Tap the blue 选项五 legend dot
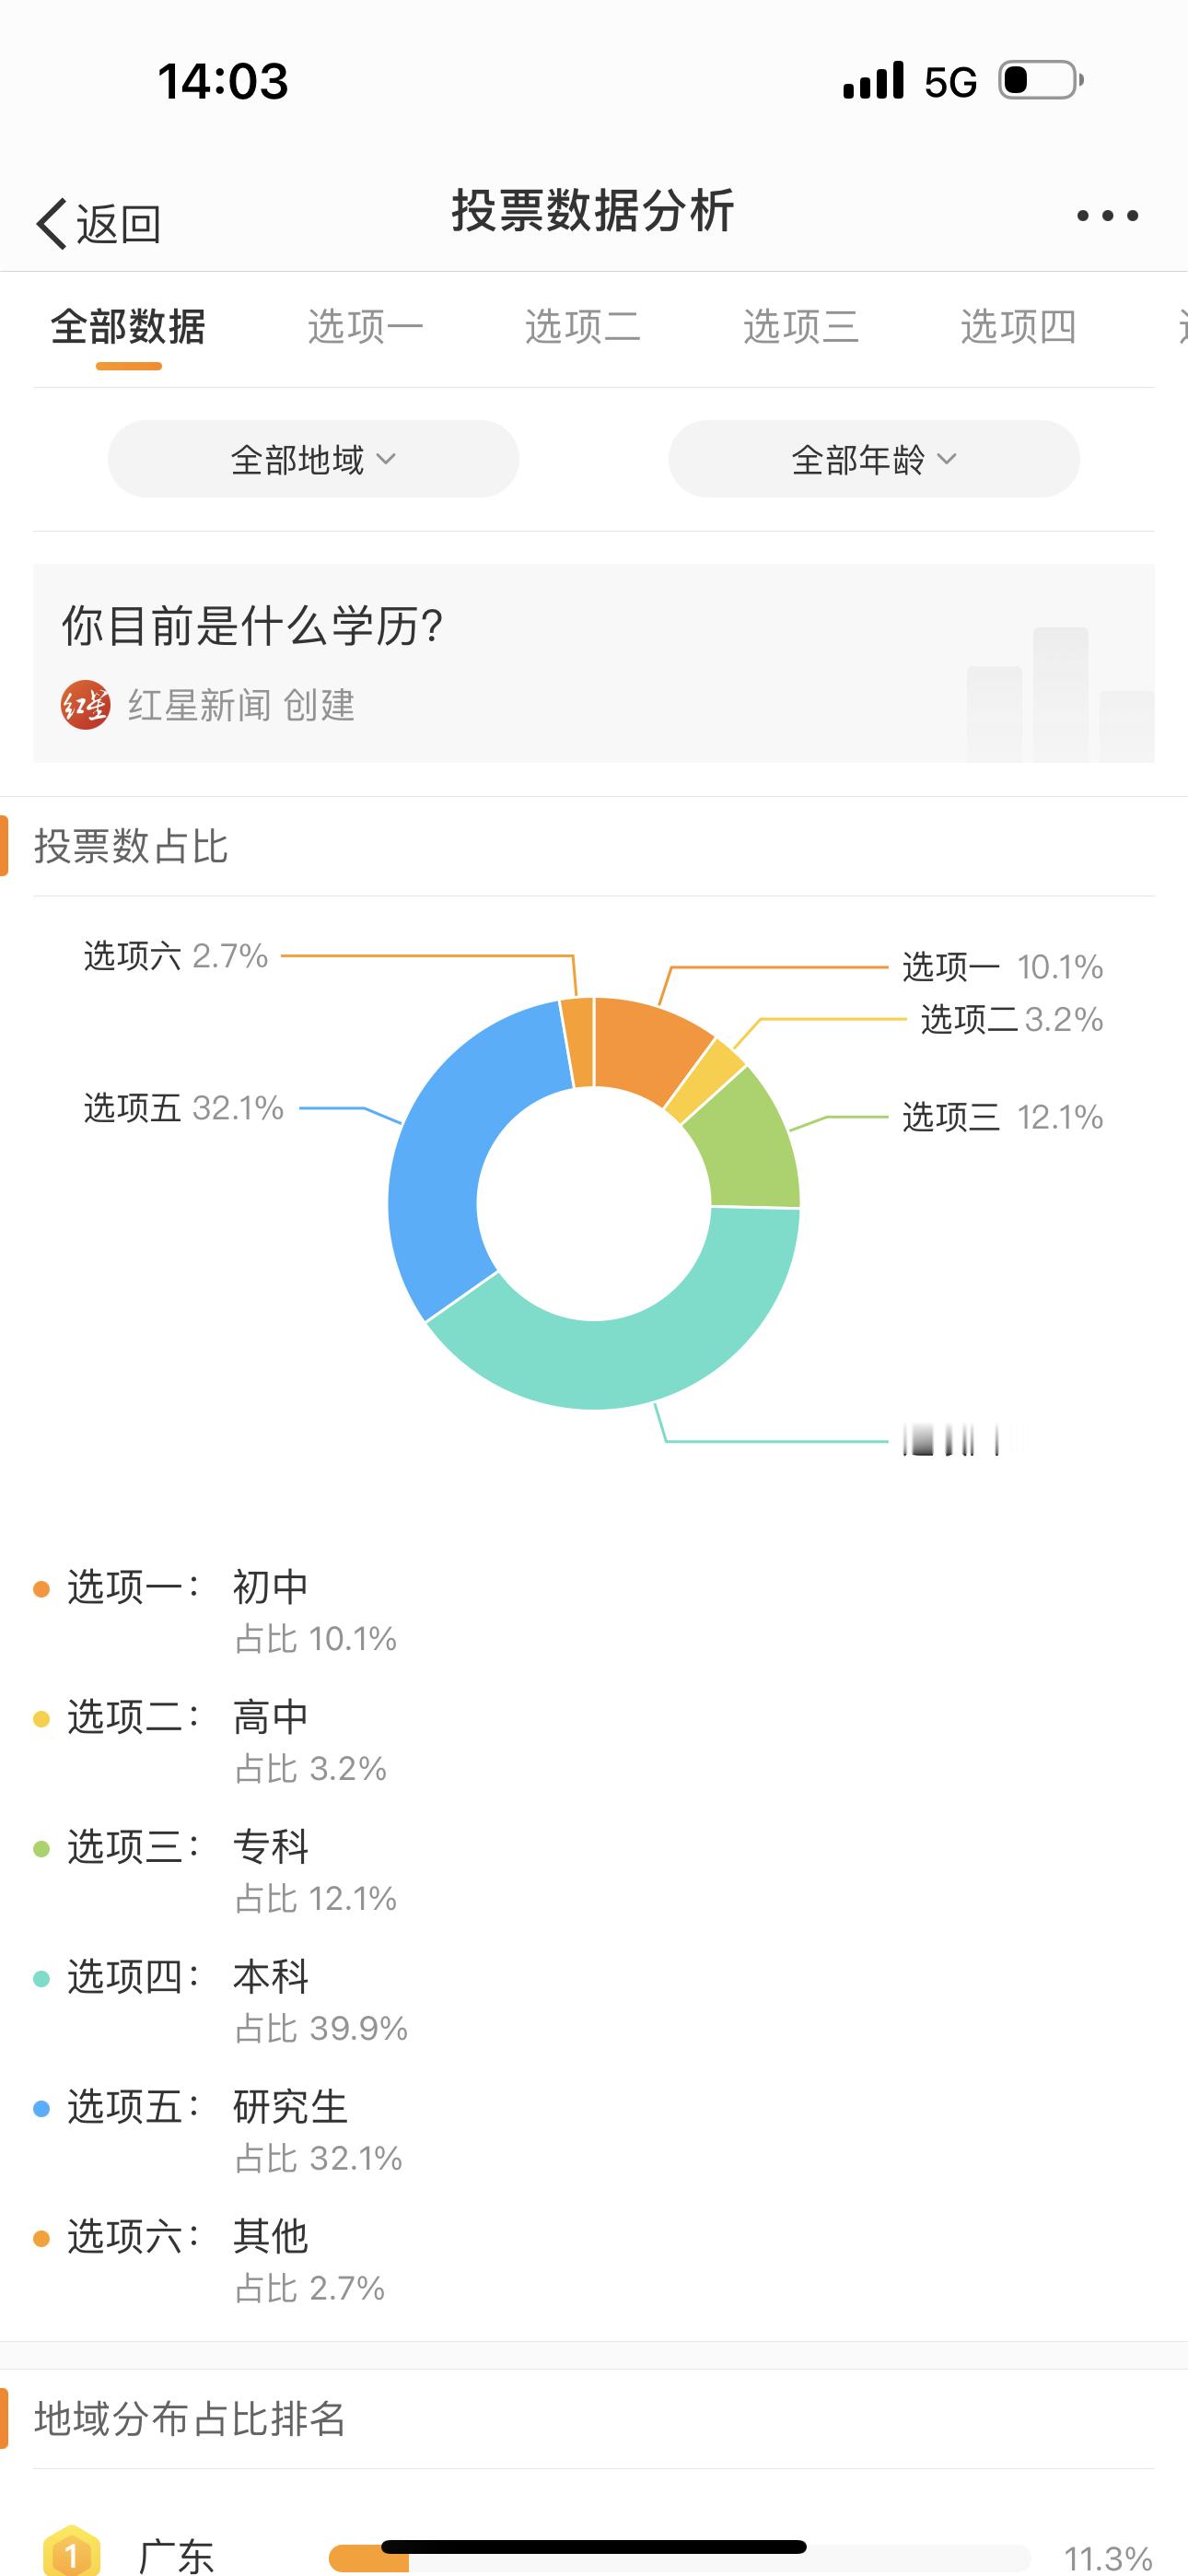Screen dimensions: 1188x2576 pos(41,2108)
